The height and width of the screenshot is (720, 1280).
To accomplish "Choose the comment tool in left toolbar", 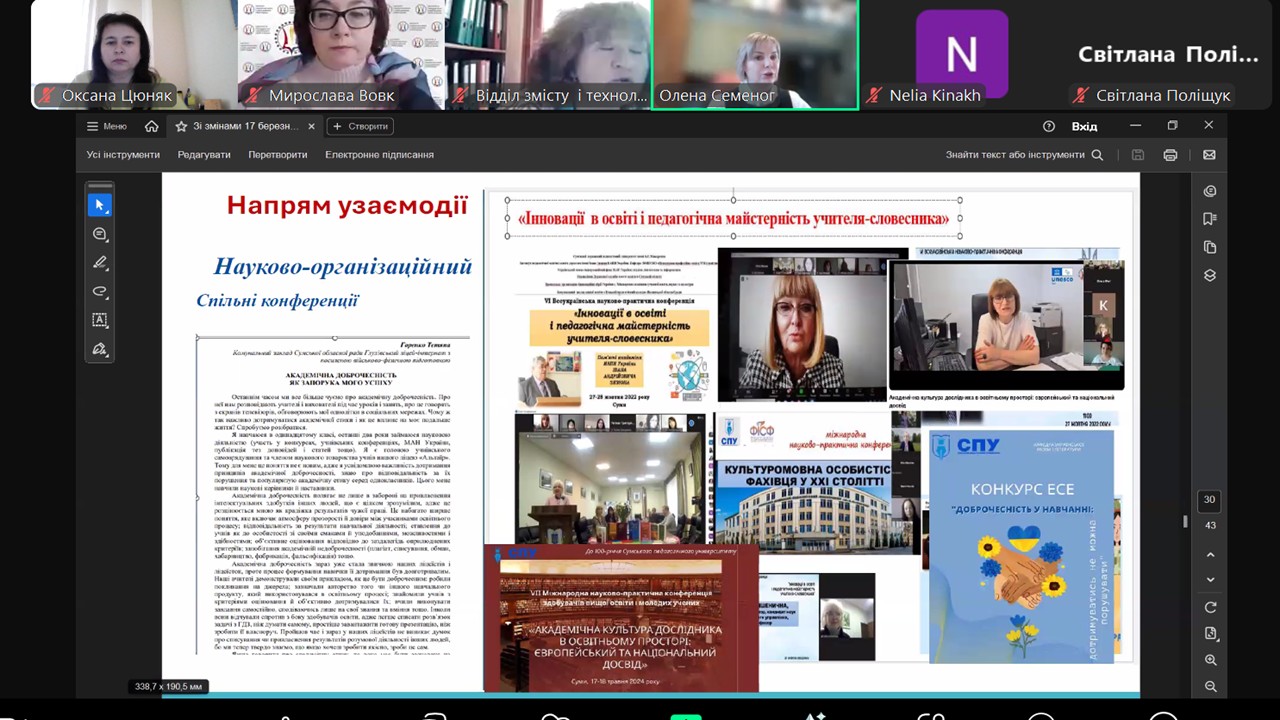I will pos(99,234).
